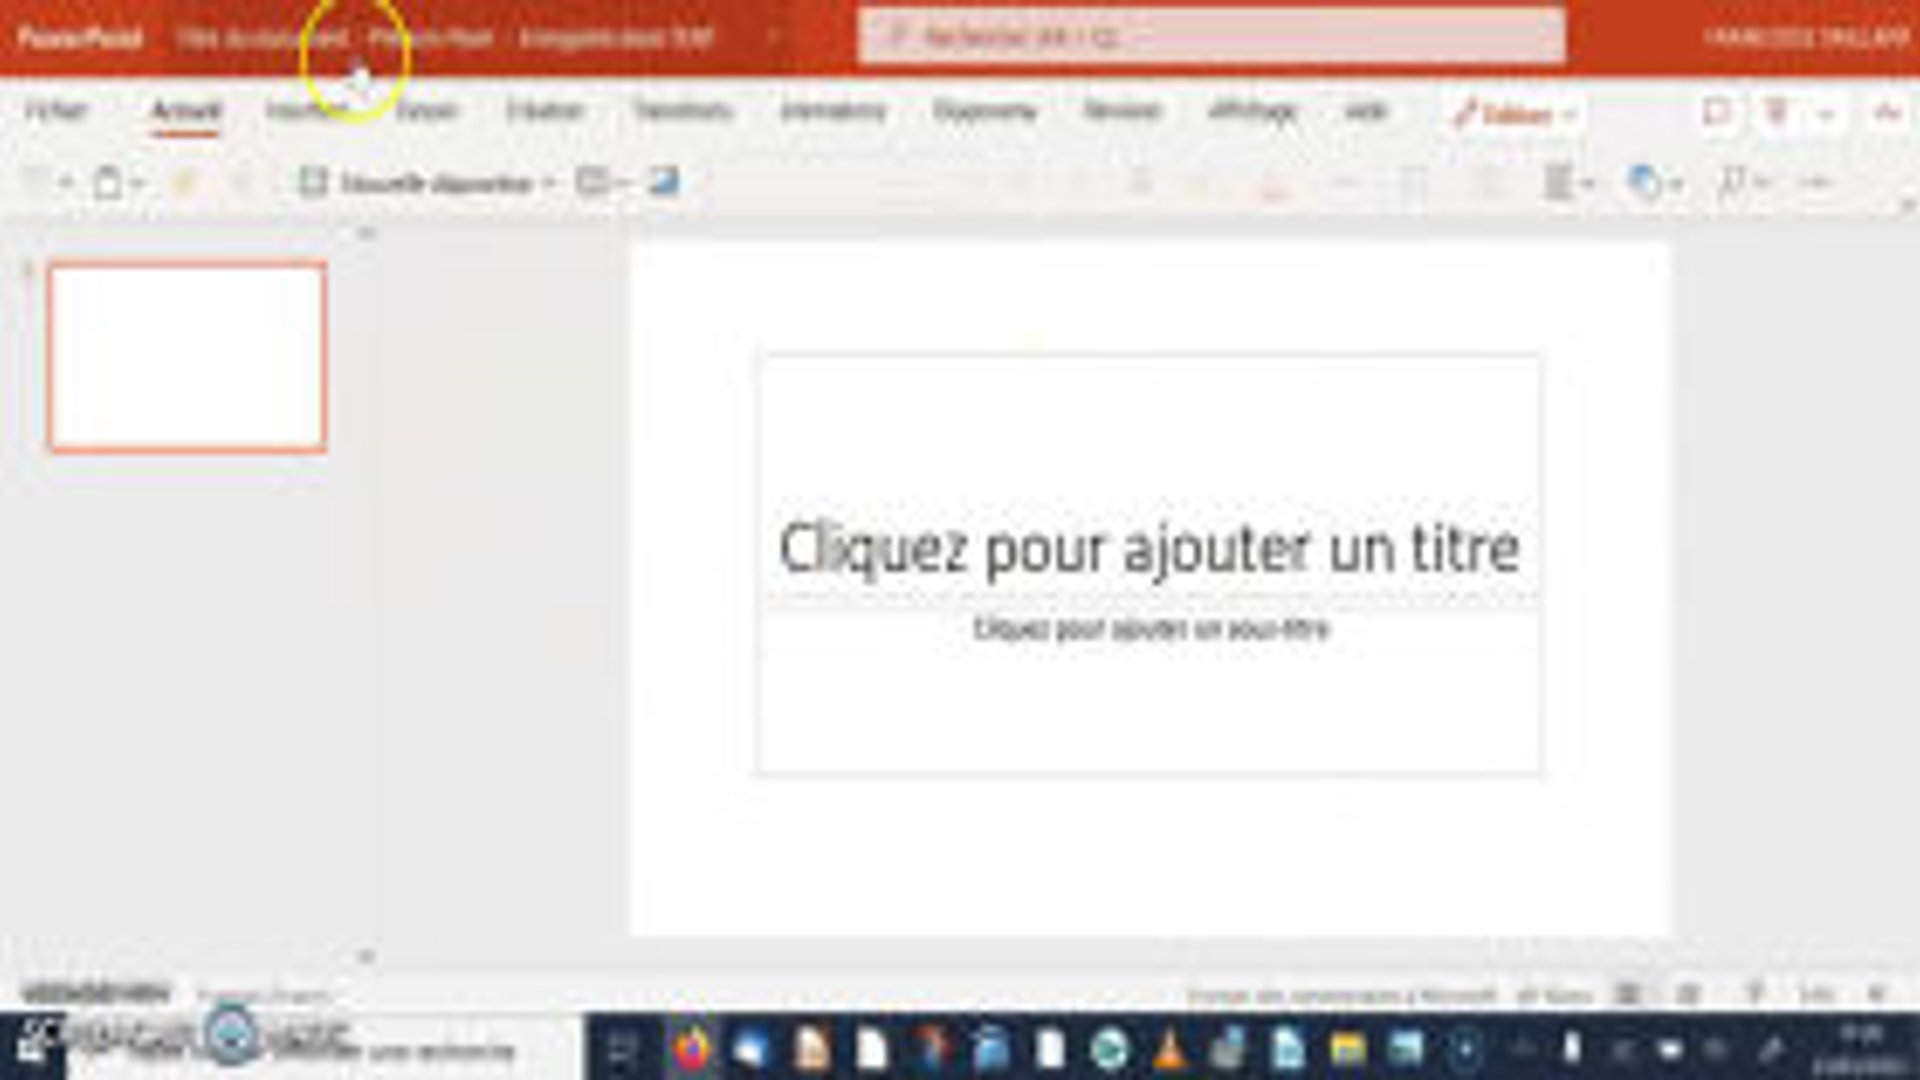Click the 'Cliquez pour ajouter un titre' placeholder
1920x1080 pixels.
pyautogui.click(x=1149, y=548)
